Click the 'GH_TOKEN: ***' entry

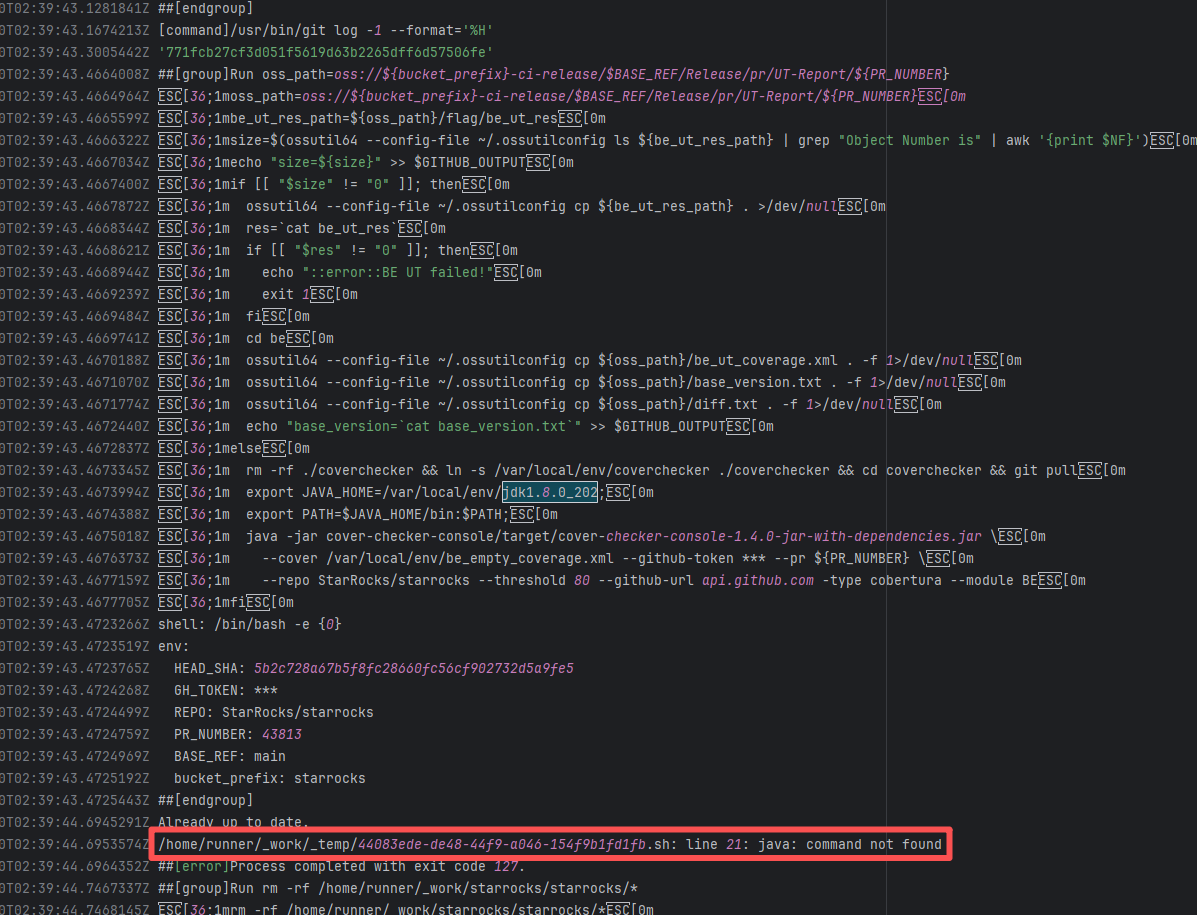coord(225,690)
